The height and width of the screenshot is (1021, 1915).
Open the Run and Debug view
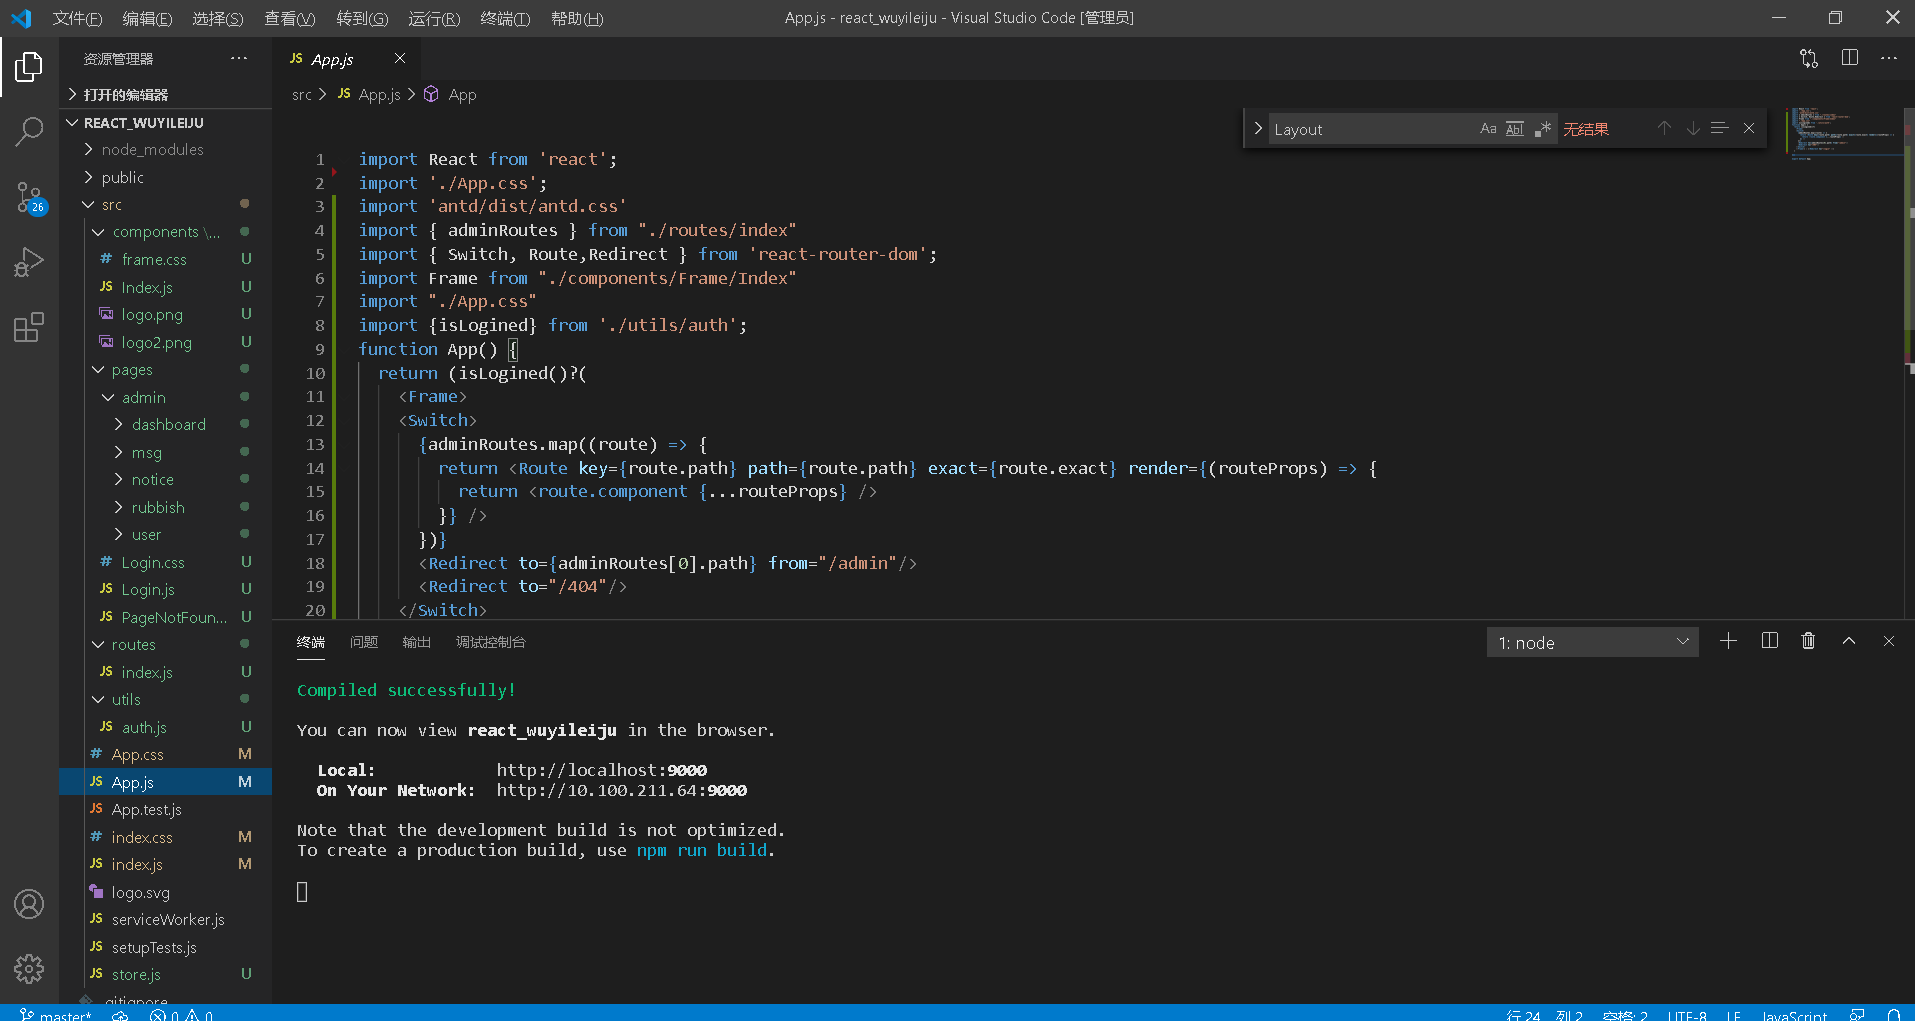29,262
